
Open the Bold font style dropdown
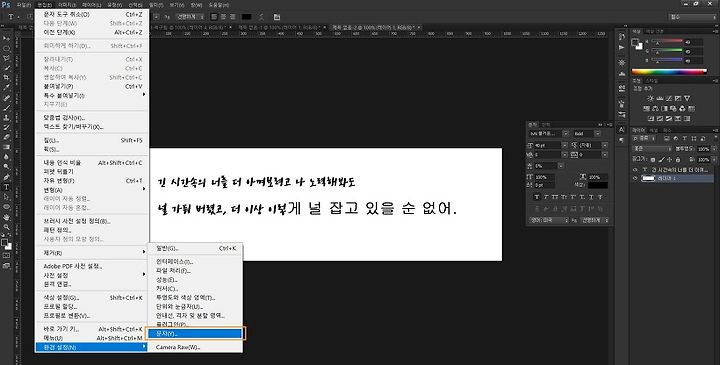(597, 134)
